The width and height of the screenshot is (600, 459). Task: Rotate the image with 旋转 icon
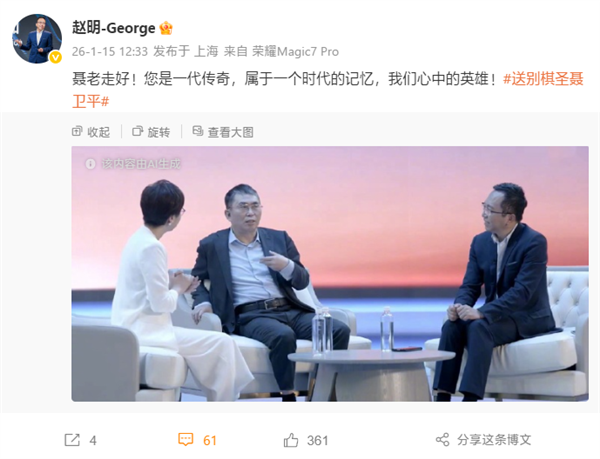click(137, 131)
